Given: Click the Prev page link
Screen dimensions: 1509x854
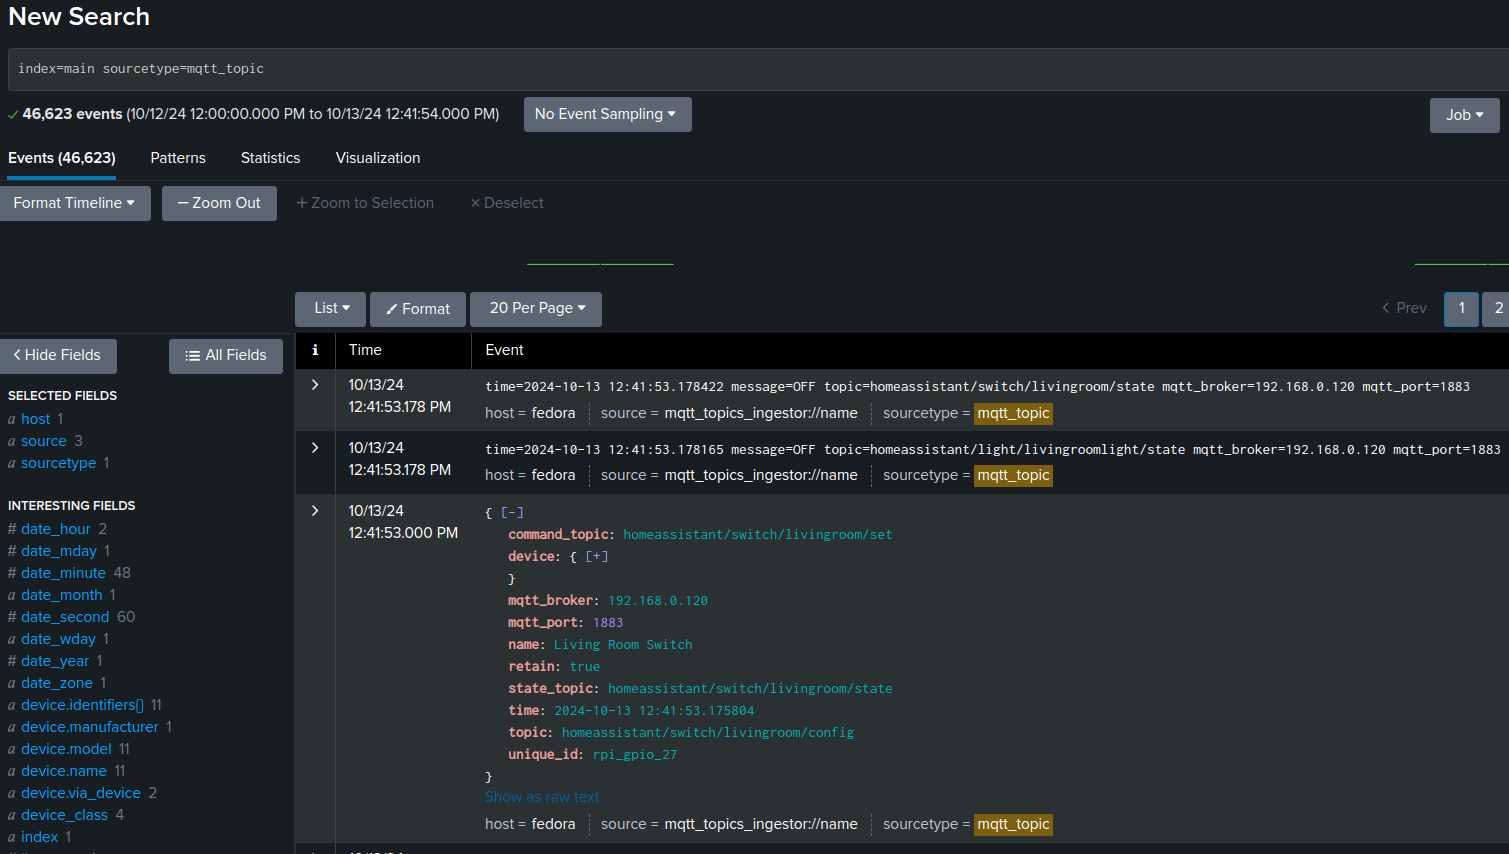Looking at the screenshot, I should click(1404, 308).
